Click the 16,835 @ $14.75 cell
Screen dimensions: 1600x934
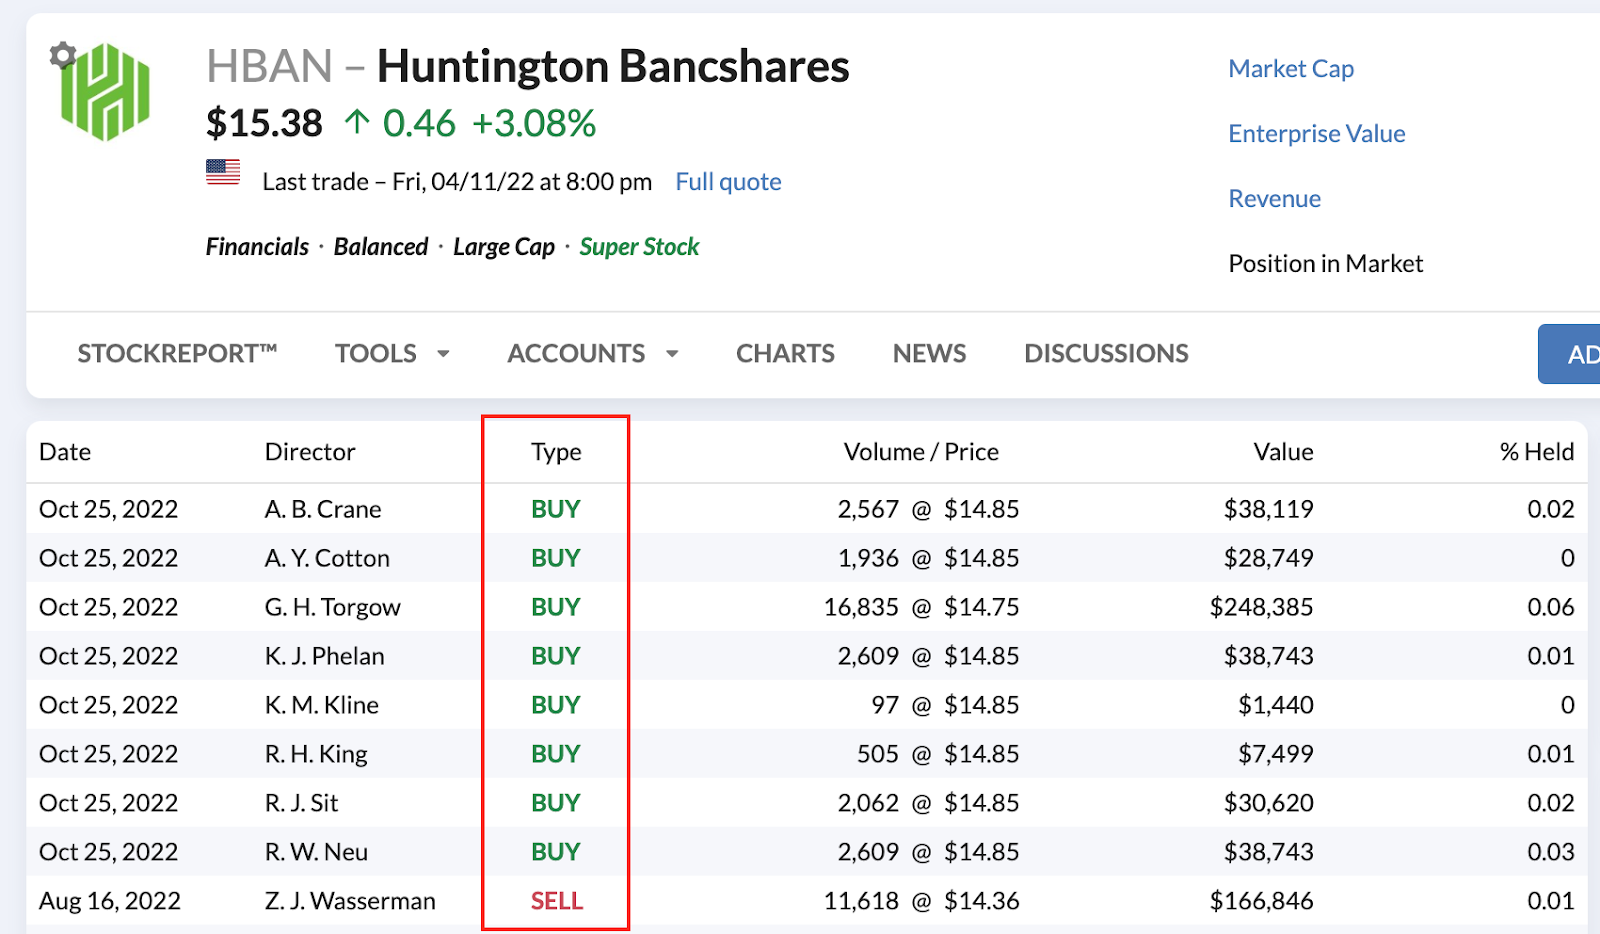pos(921,608)
